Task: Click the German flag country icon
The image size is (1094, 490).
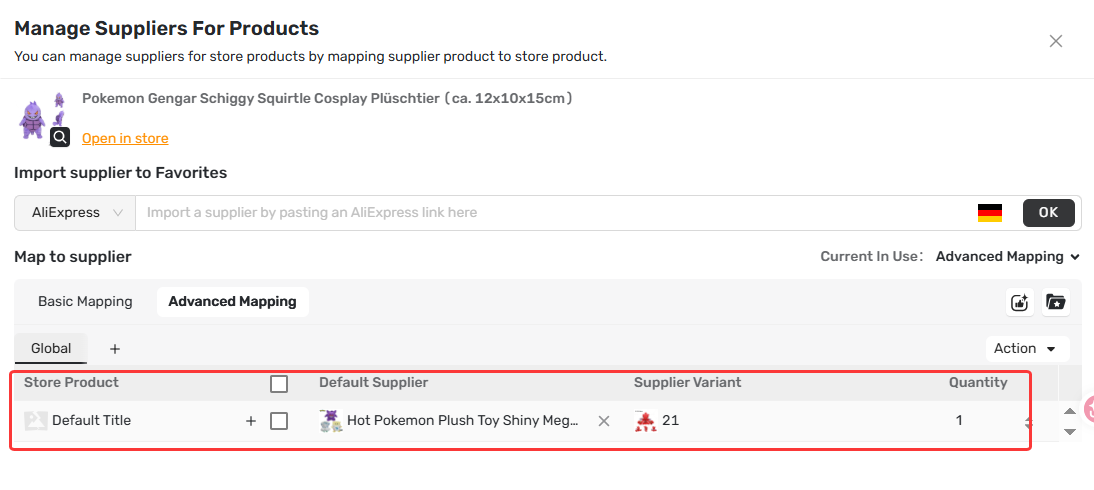Action: pos(990,213)
